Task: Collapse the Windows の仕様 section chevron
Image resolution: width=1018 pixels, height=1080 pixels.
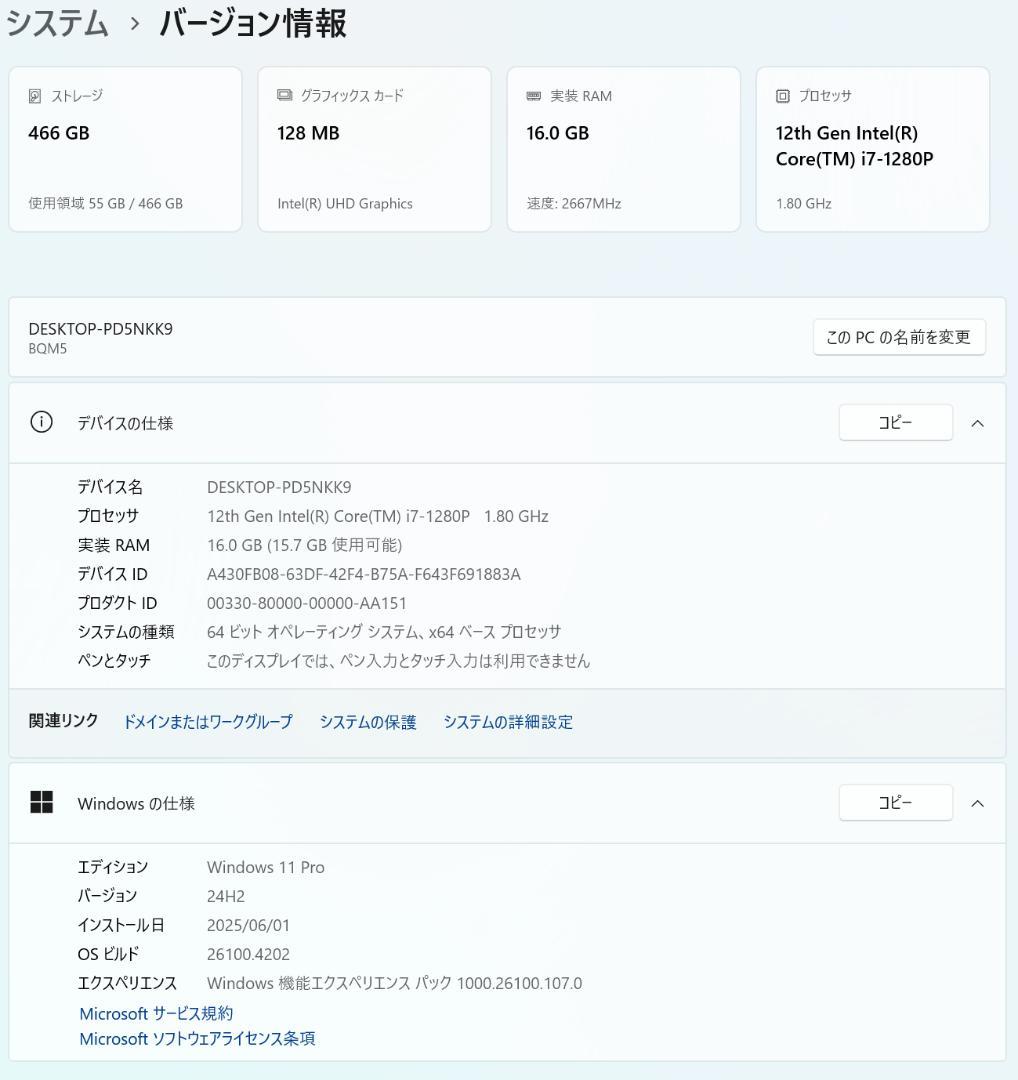Action: click(978, 802)
